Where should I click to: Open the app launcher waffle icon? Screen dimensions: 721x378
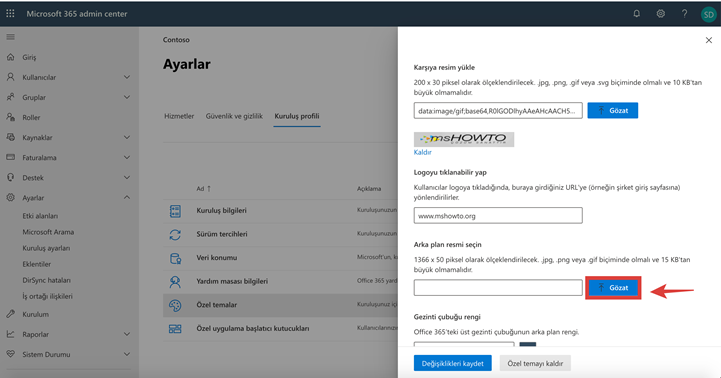(x=10, y=14)
